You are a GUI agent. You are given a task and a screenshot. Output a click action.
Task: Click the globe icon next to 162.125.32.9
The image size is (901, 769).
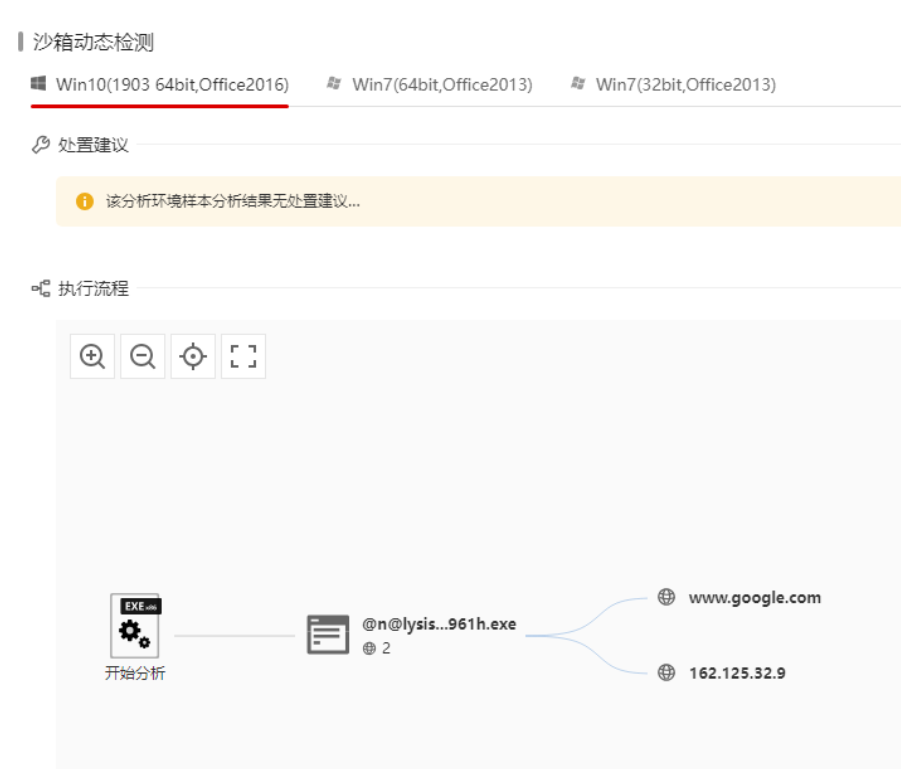[x=667, y=672]
